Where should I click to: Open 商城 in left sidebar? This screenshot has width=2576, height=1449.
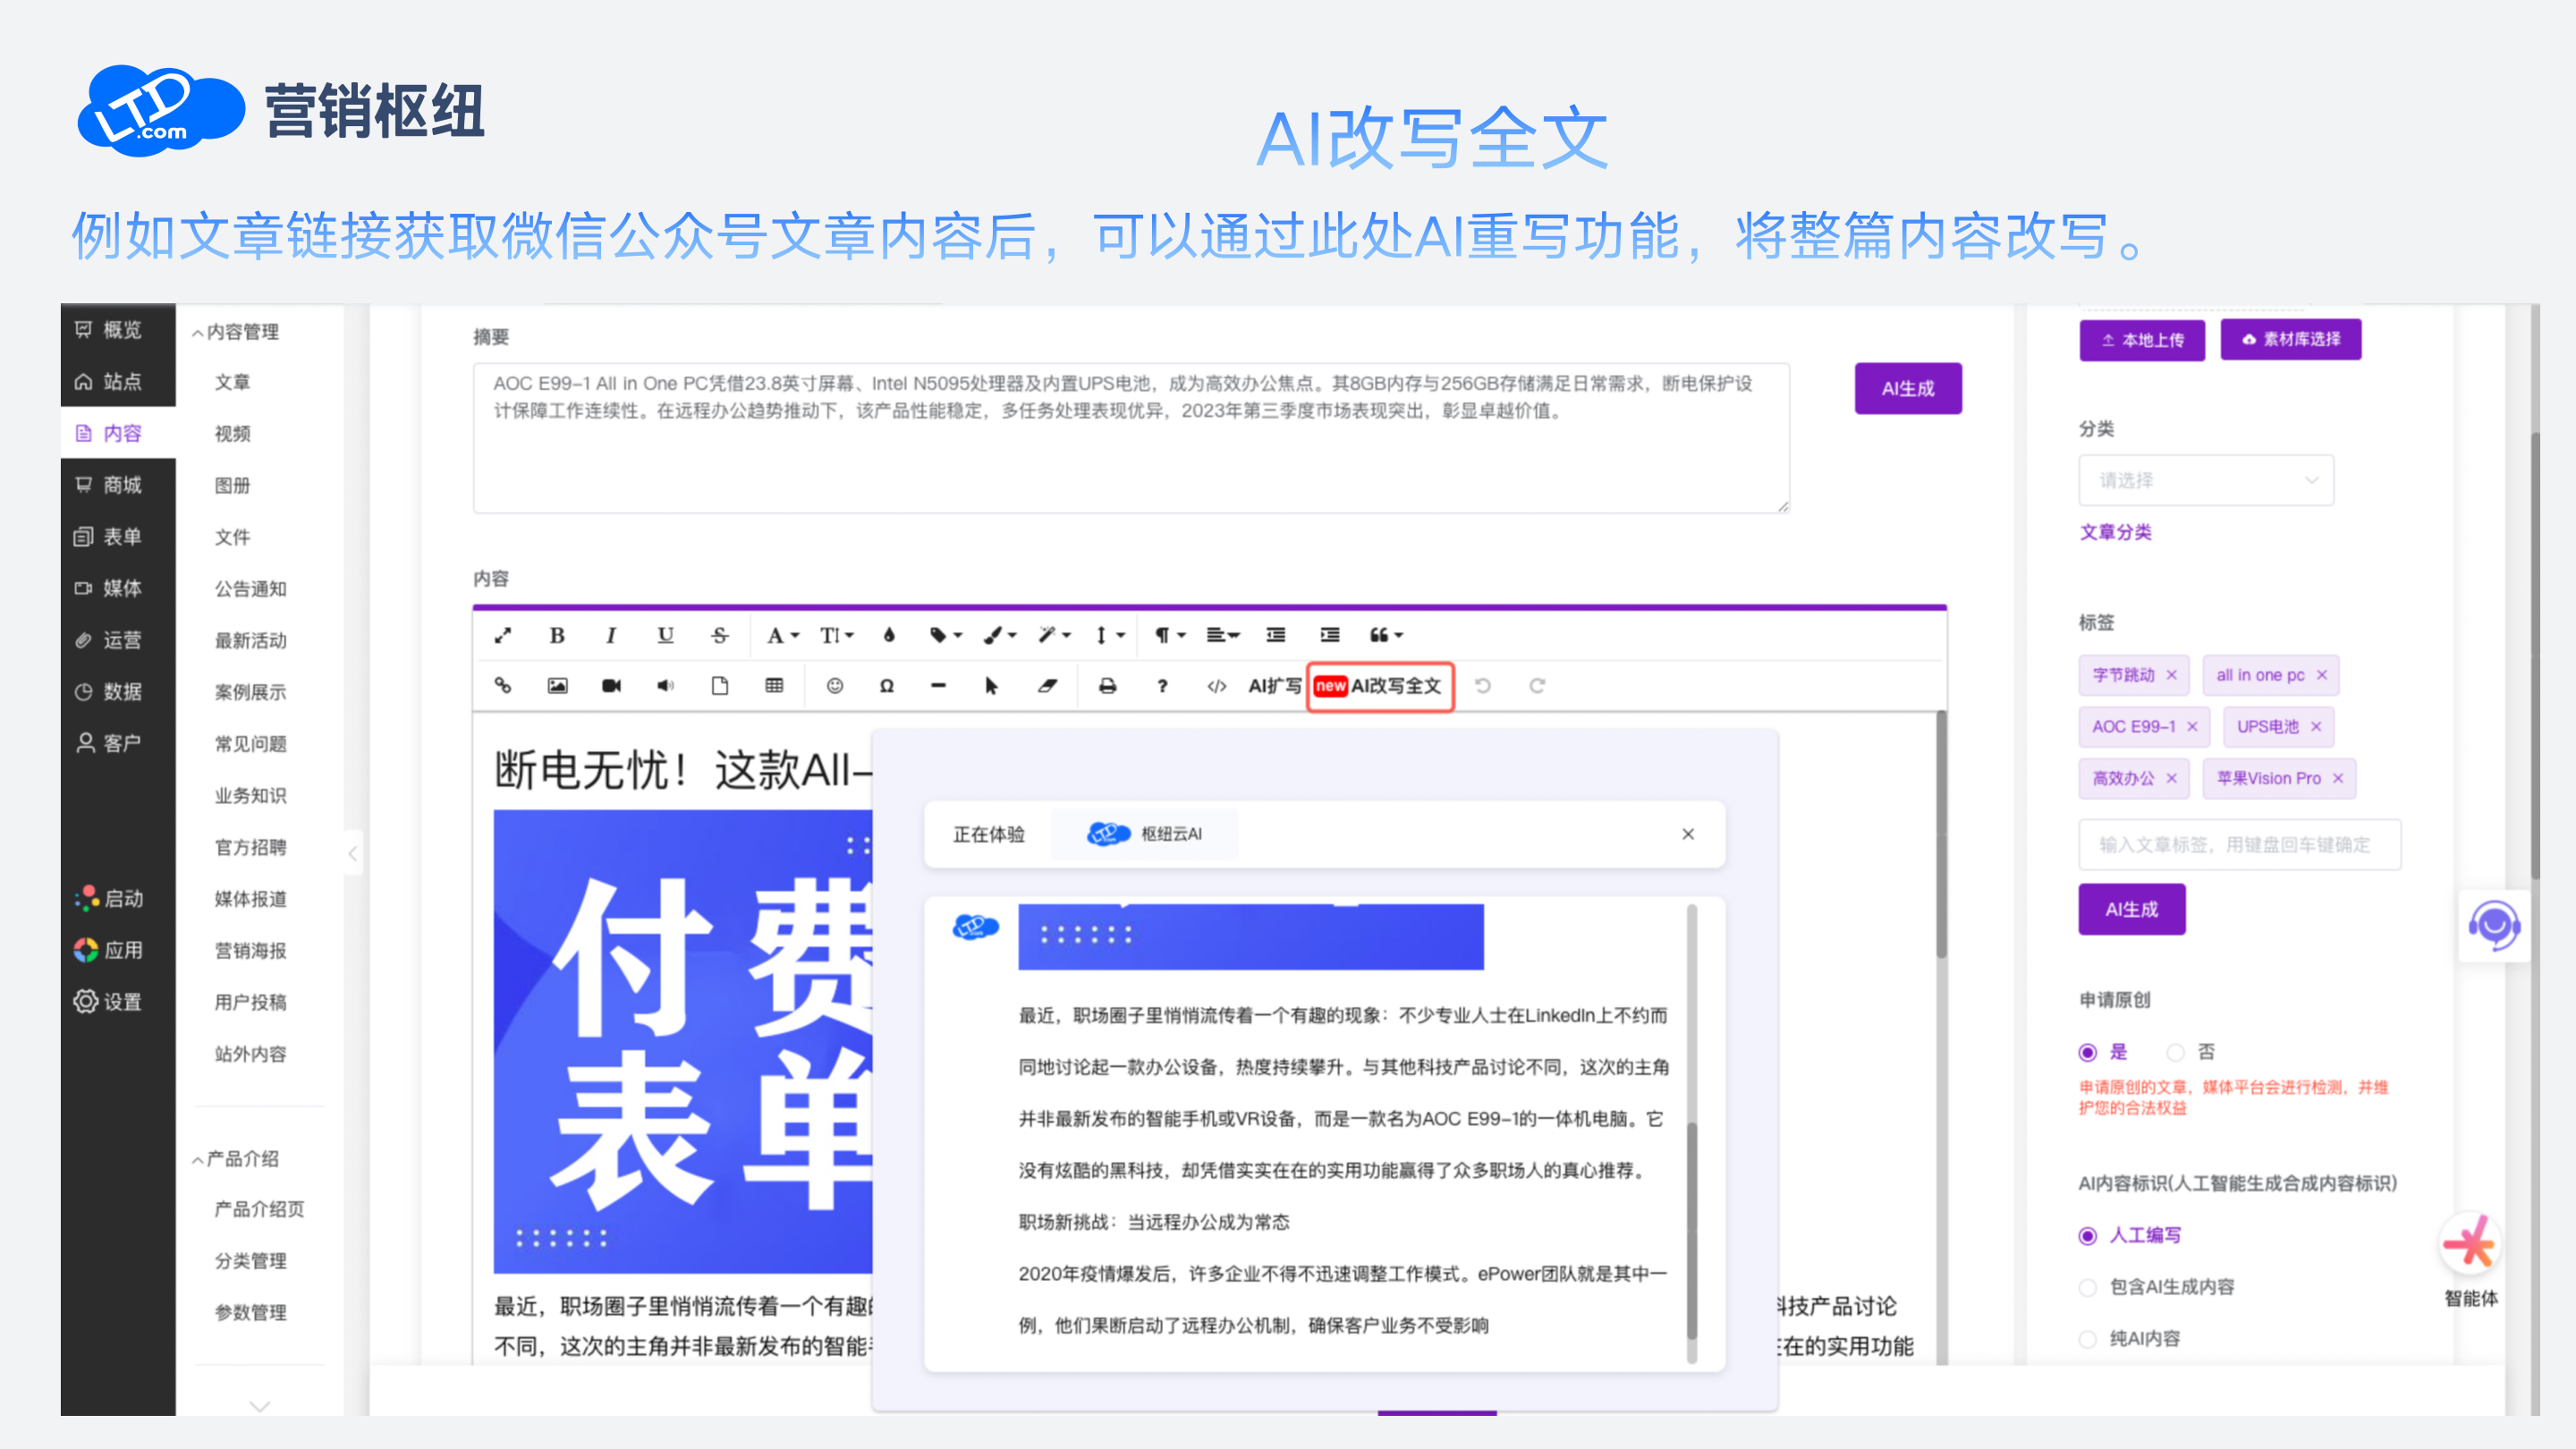point(121,485)
